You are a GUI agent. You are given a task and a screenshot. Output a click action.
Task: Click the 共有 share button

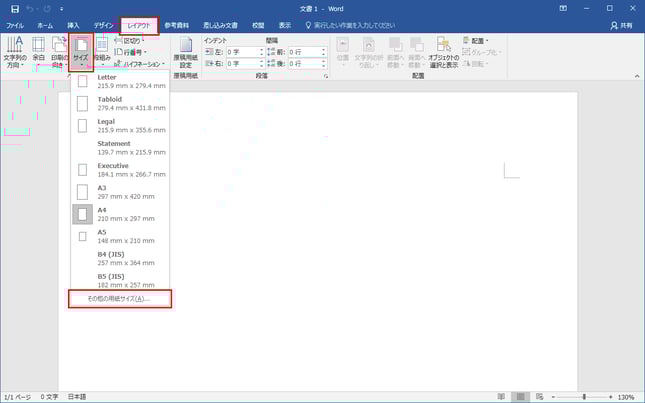click(621, 25)
